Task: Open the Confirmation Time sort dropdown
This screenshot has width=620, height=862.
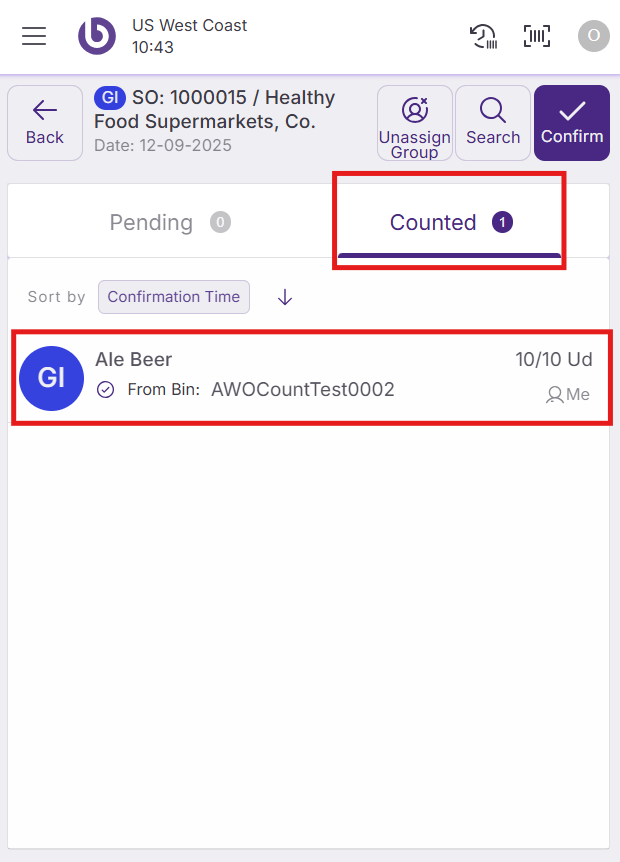Action: (x=174, y=297)
